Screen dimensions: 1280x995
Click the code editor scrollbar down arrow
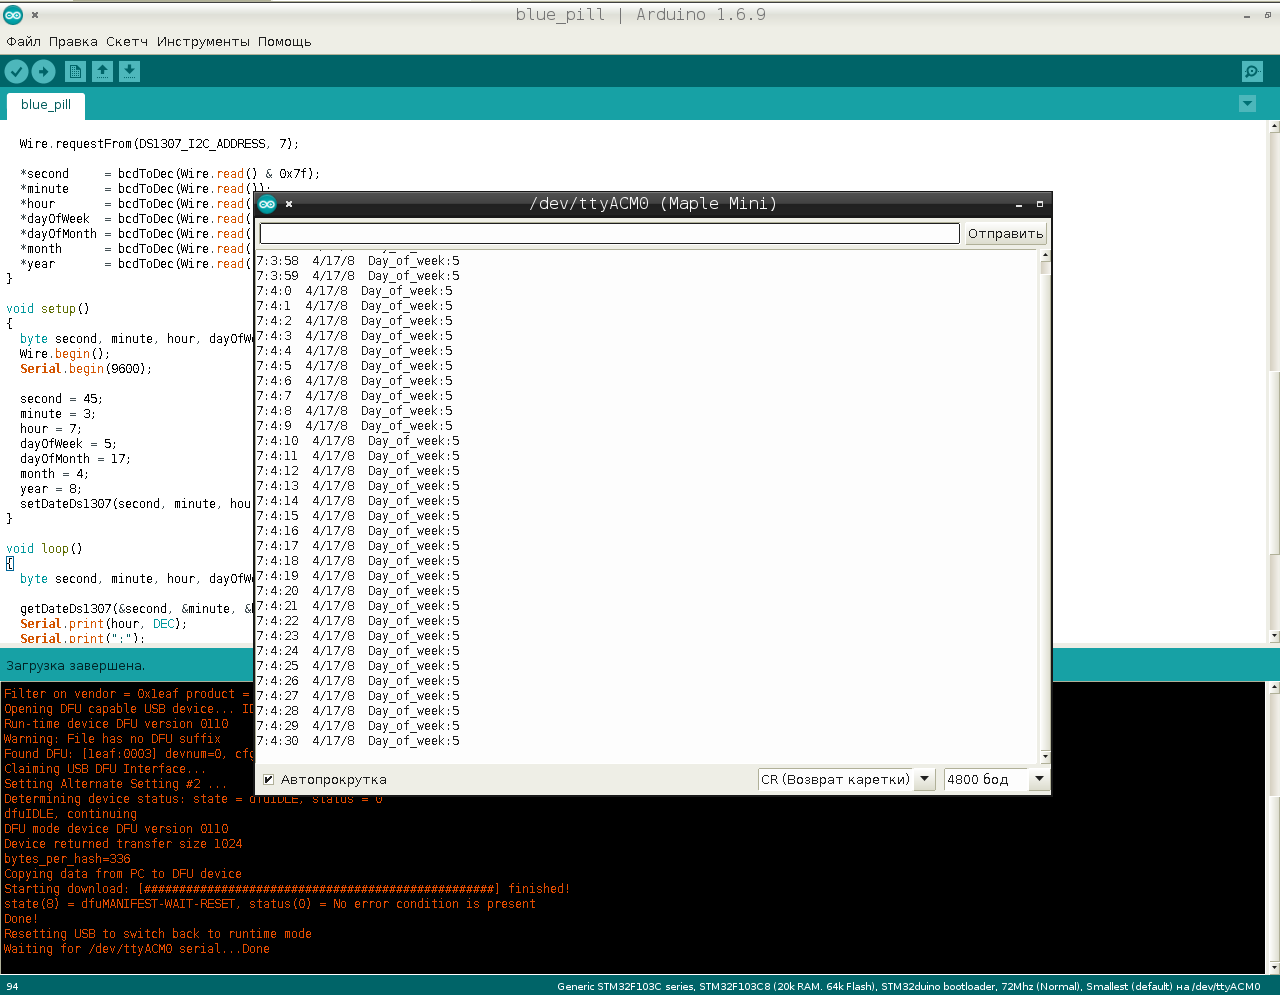pyautogui.click(x=1274, y=636)
